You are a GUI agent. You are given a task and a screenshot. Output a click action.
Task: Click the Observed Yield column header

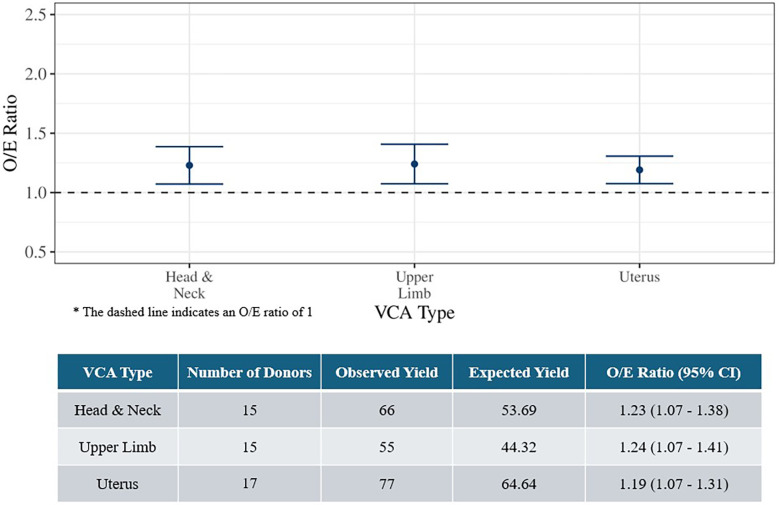387,372
